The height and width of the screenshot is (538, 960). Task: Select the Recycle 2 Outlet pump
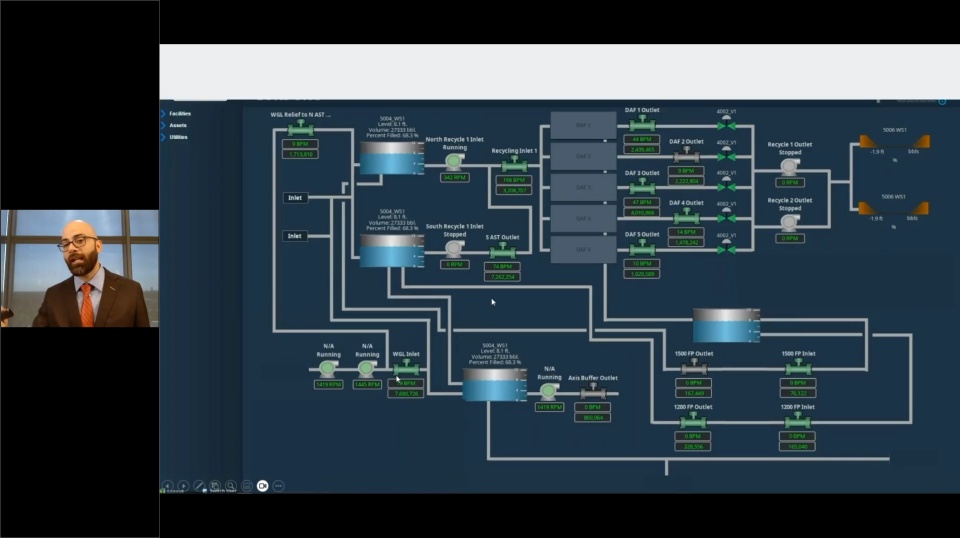point(789,222)
